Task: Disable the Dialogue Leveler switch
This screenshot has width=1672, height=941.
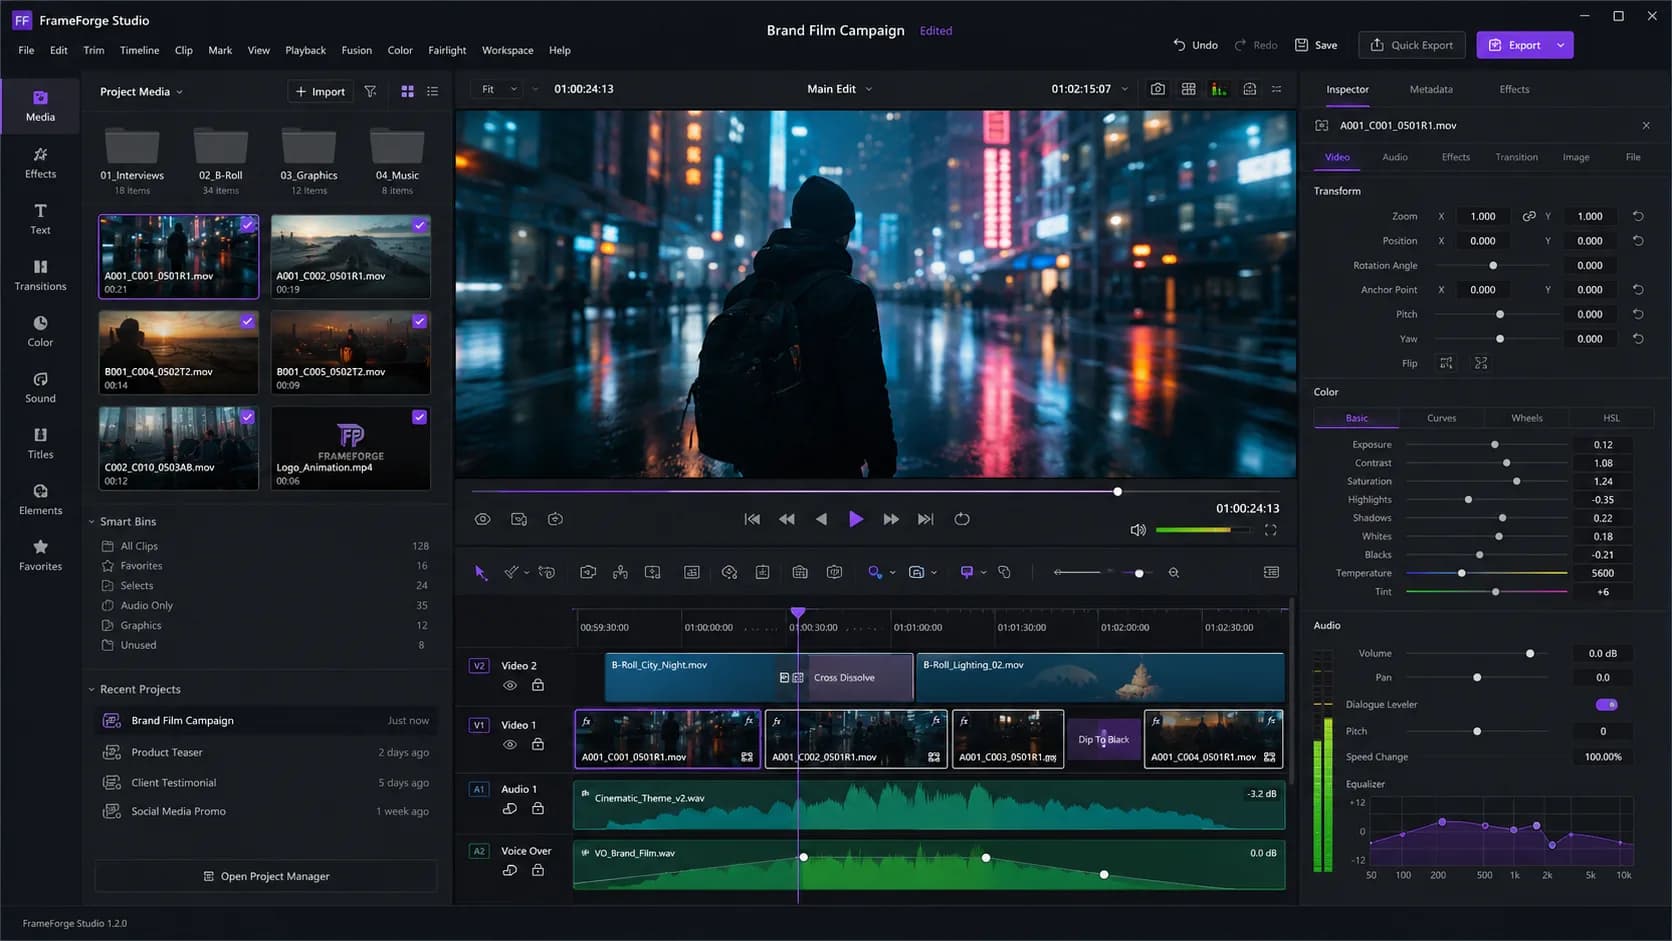Action: pos(1607,705)
